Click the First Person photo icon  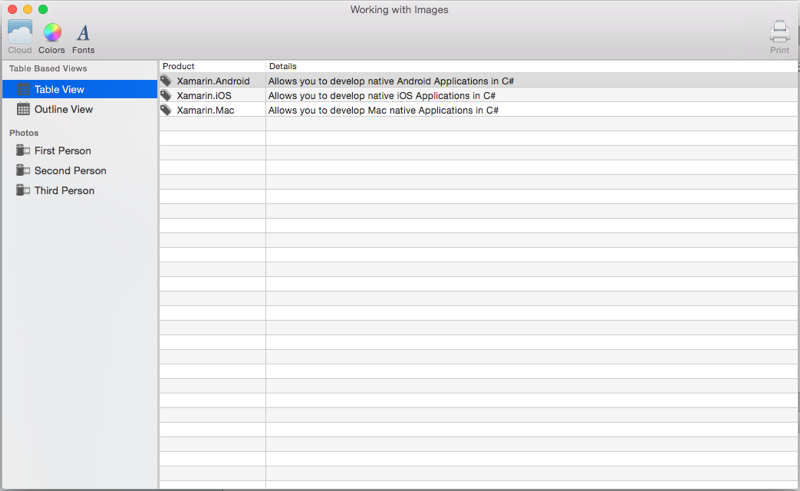(24, 151)
